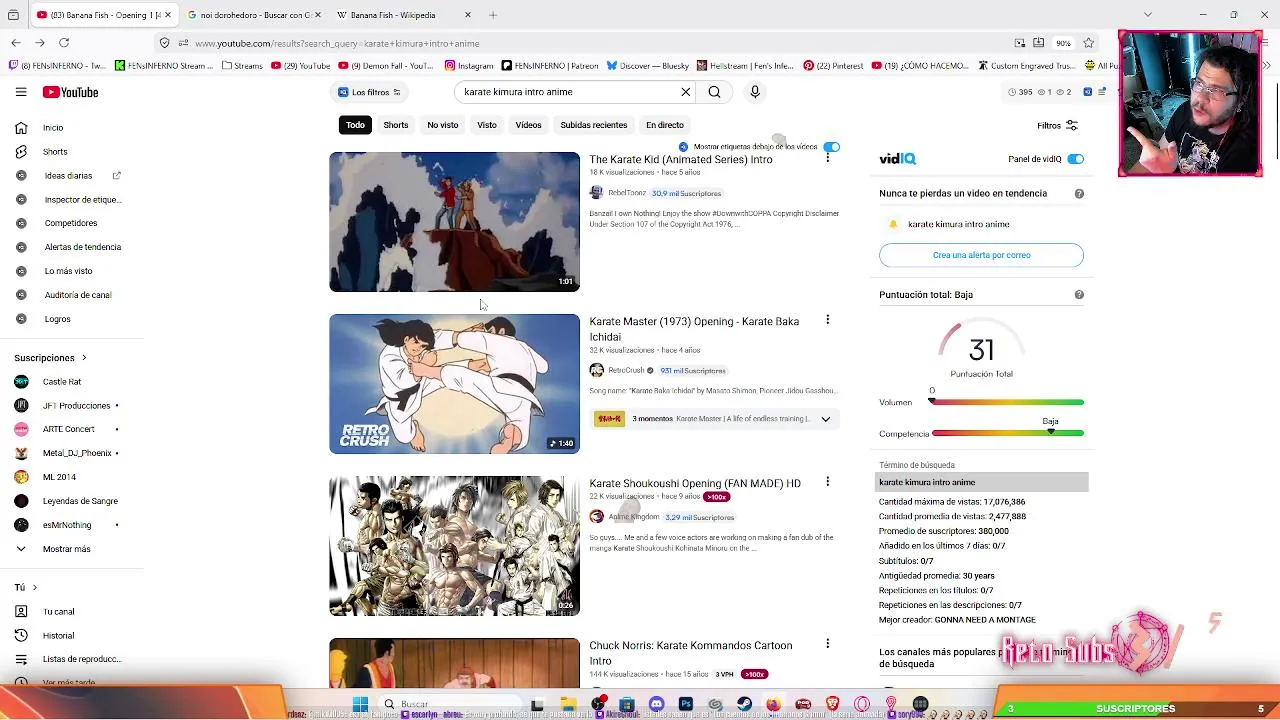Open Discord from the taskbar

click(x=656, y=705)
